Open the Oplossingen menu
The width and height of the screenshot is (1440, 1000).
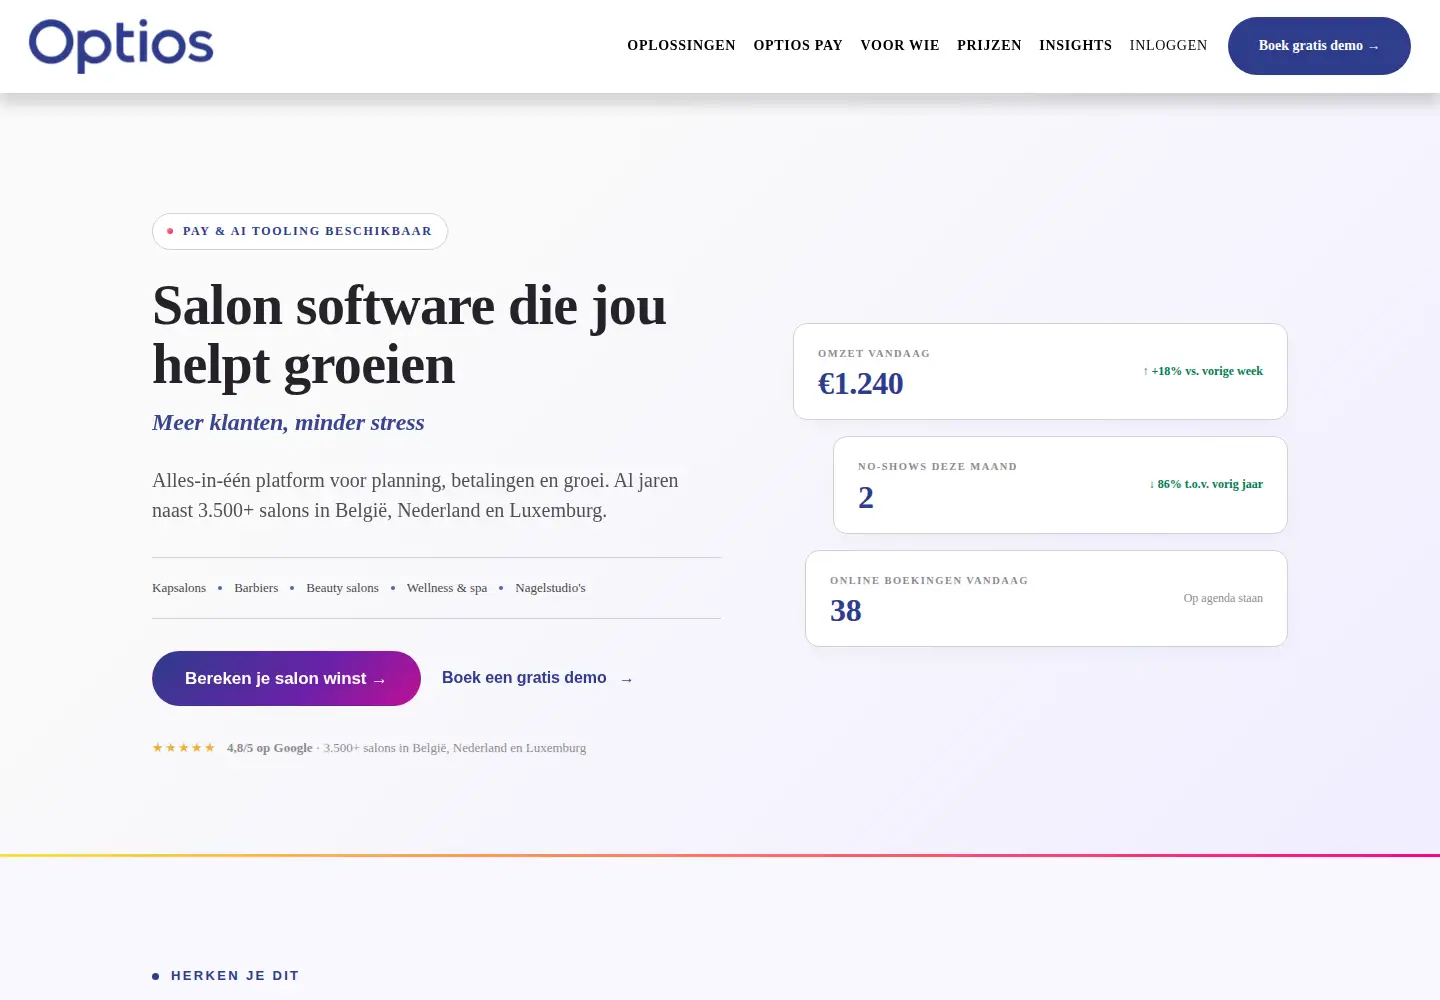tap(681, 45)
